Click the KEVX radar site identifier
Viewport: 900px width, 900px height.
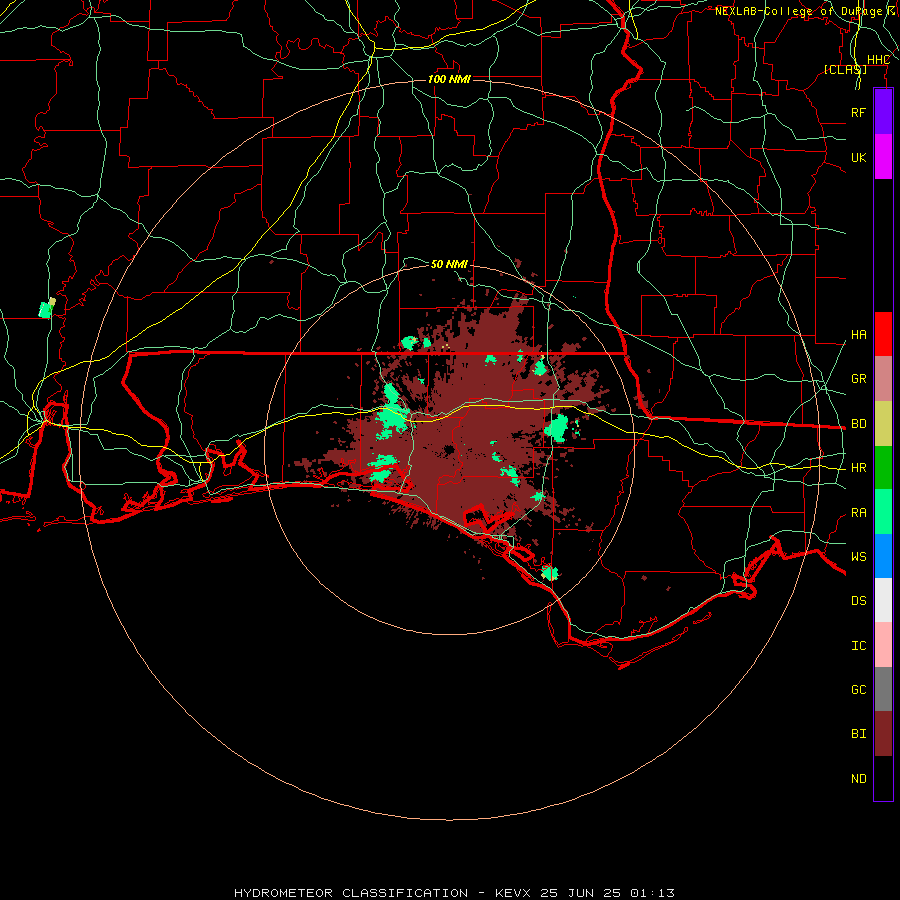[x=513, y=893]
